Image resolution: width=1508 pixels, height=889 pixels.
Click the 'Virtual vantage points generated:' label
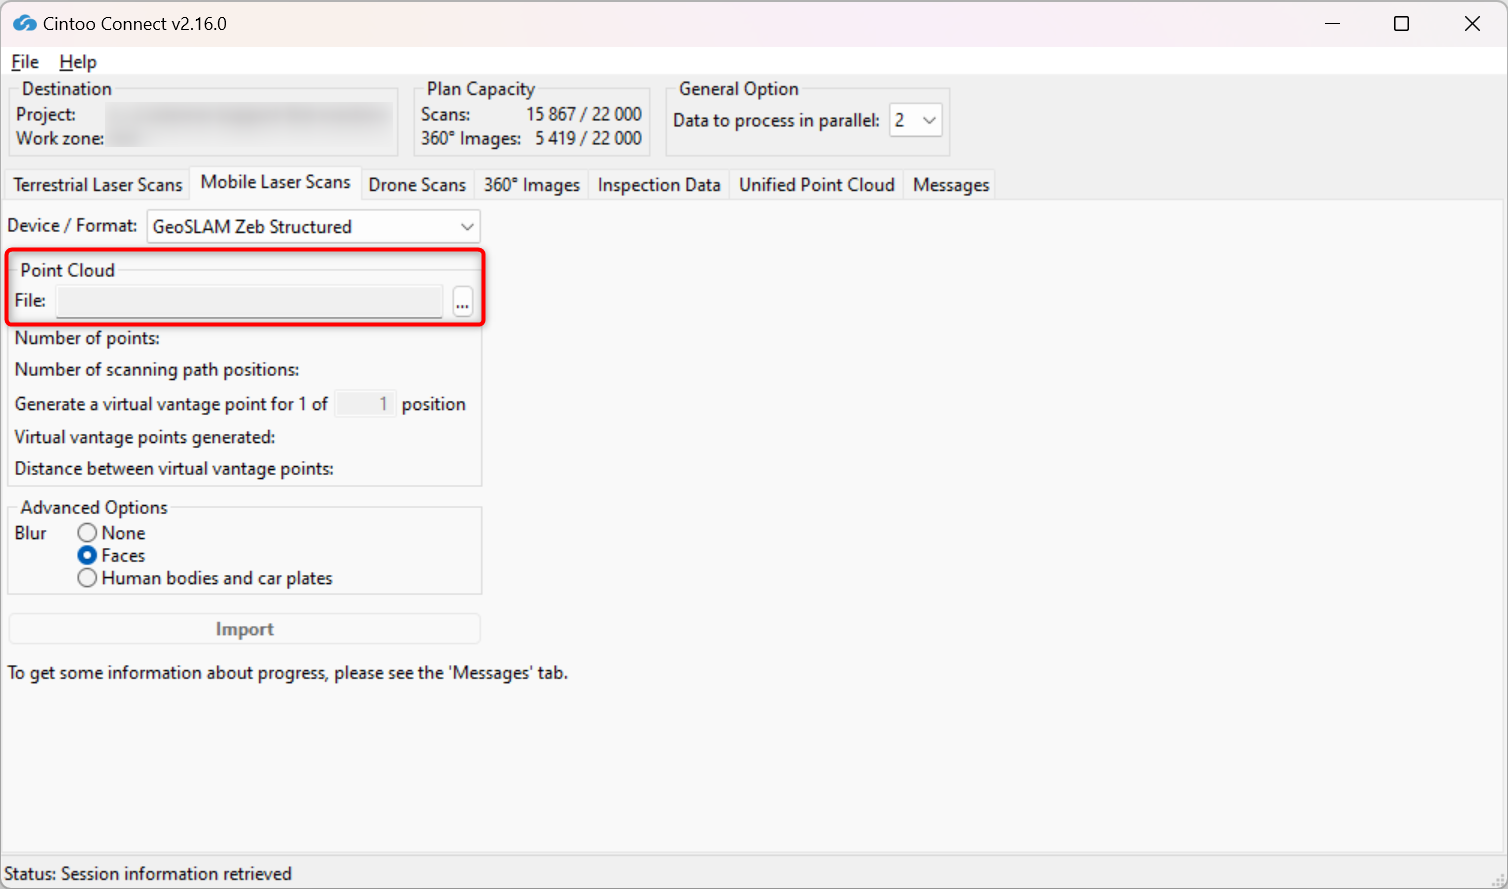pyautogui.click(x=145, y=437)
